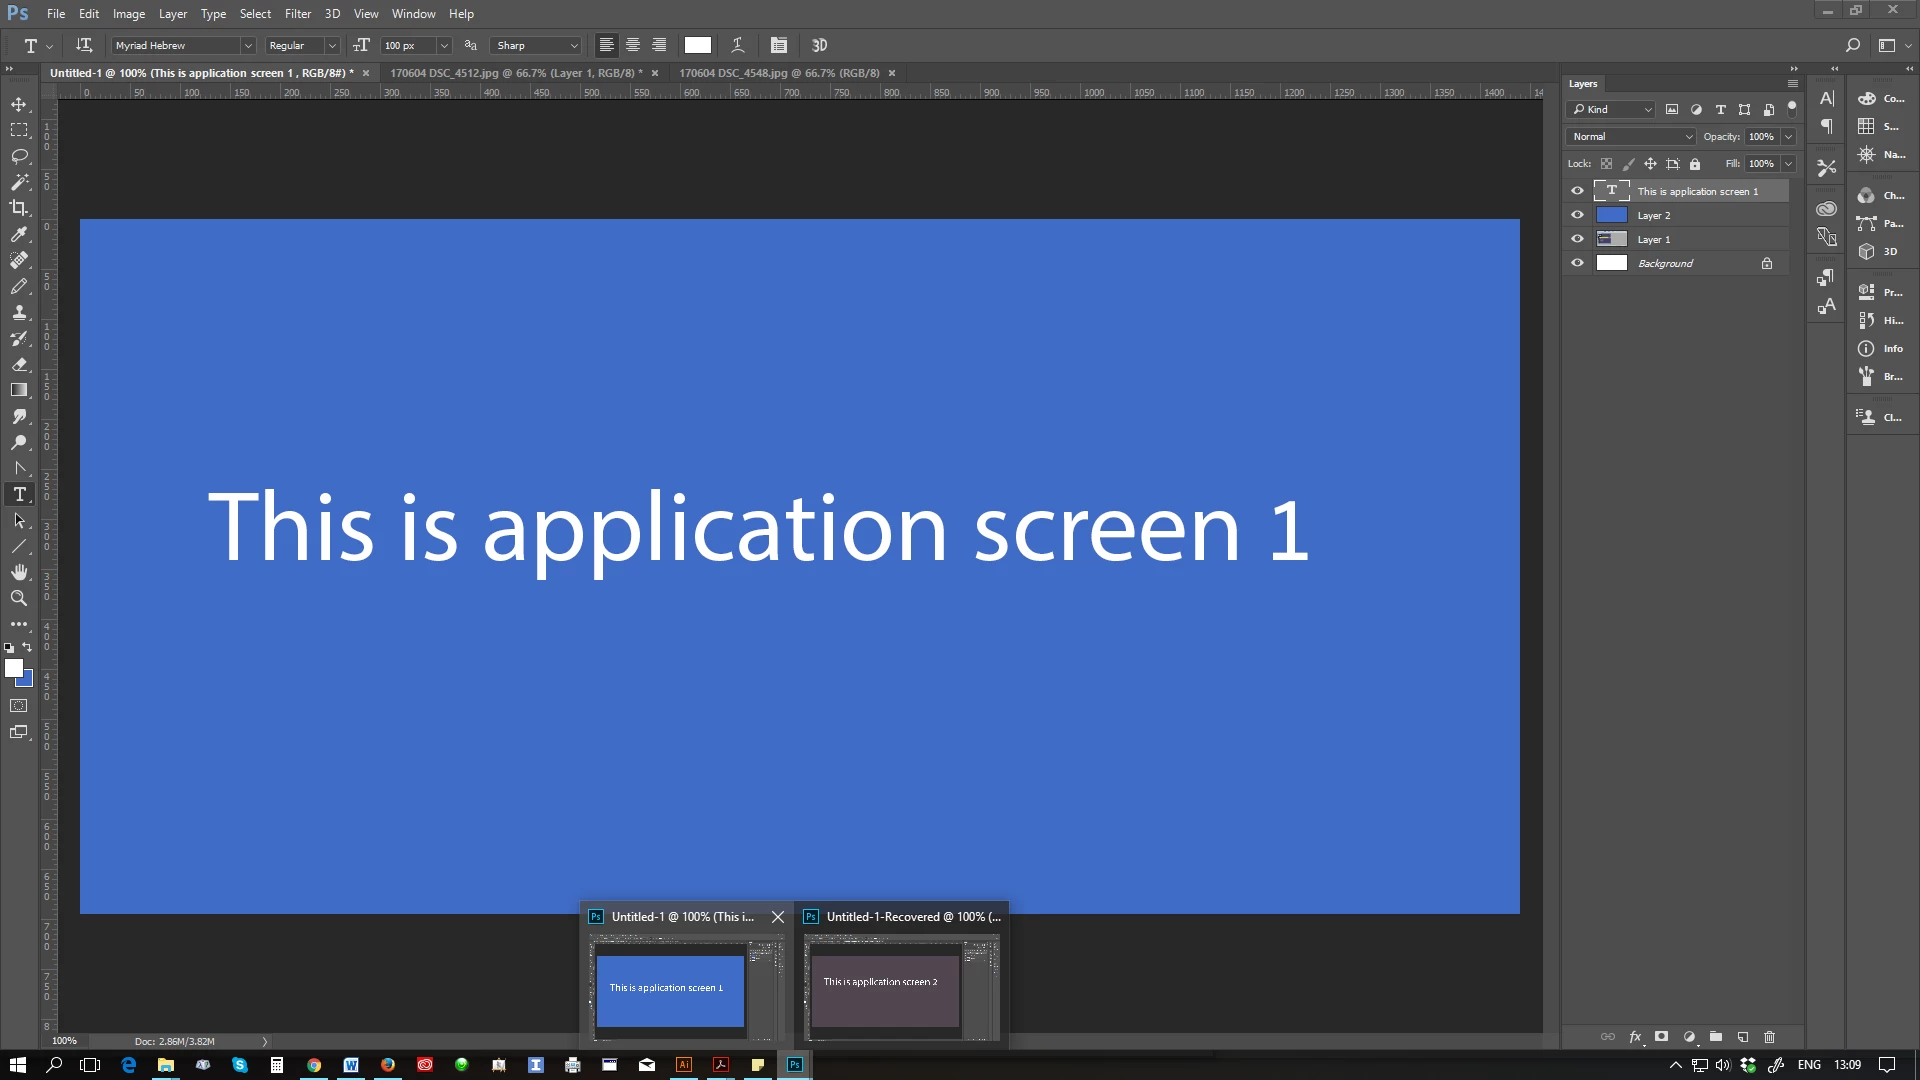1920x1080 pixels.
Task: Click the delete layer trash icon
Action: 1769,1037
